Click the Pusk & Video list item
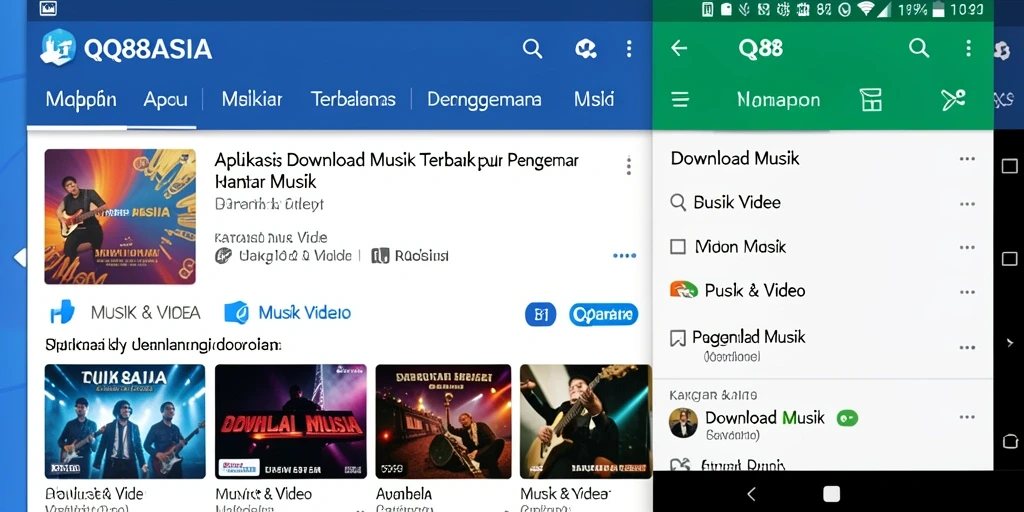The width and height of the screenshot is (1024, 512). click(x=823, y=291)
